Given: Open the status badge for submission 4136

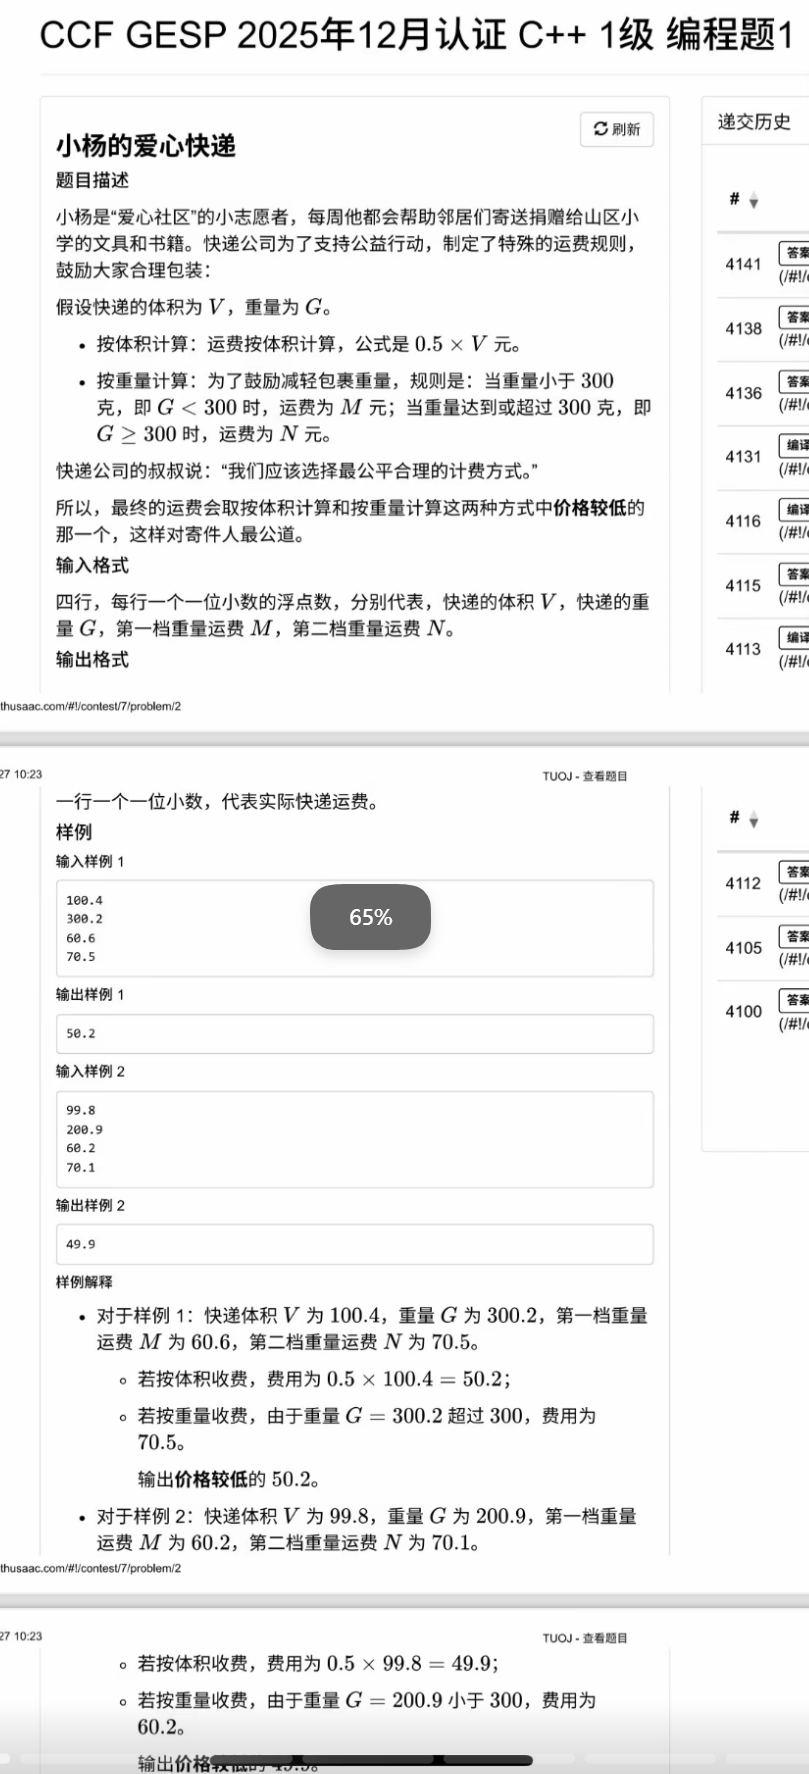Looking at the screenshot, I should pos(794,382).
